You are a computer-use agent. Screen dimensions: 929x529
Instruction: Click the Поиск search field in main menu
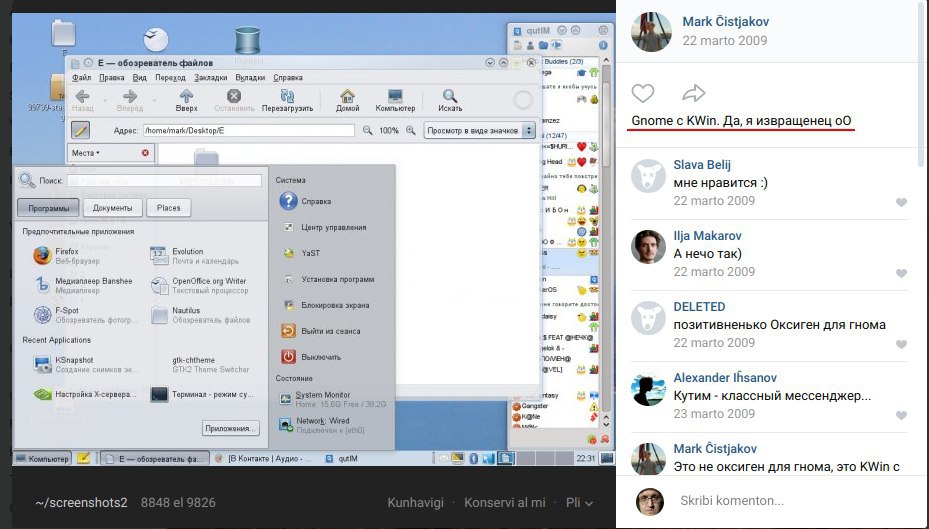164,181
